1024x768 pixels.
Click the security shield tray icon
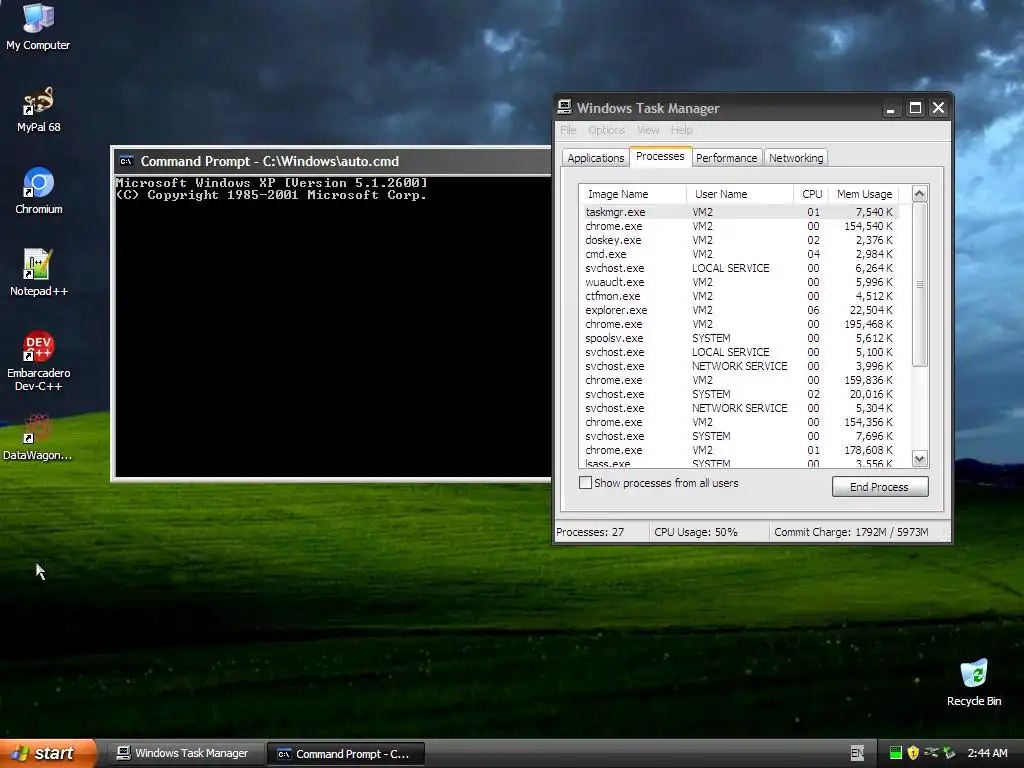click(913, 753)
